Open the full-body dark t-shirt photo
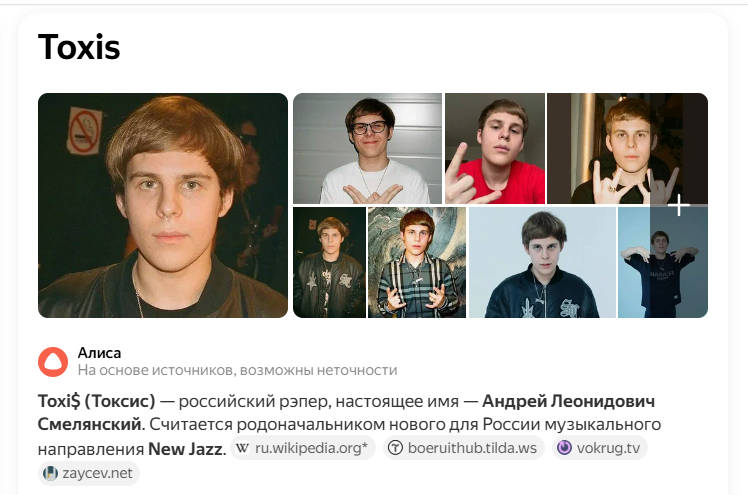The width and height of the screenshot is (748, 495). (x=663, y=262)
